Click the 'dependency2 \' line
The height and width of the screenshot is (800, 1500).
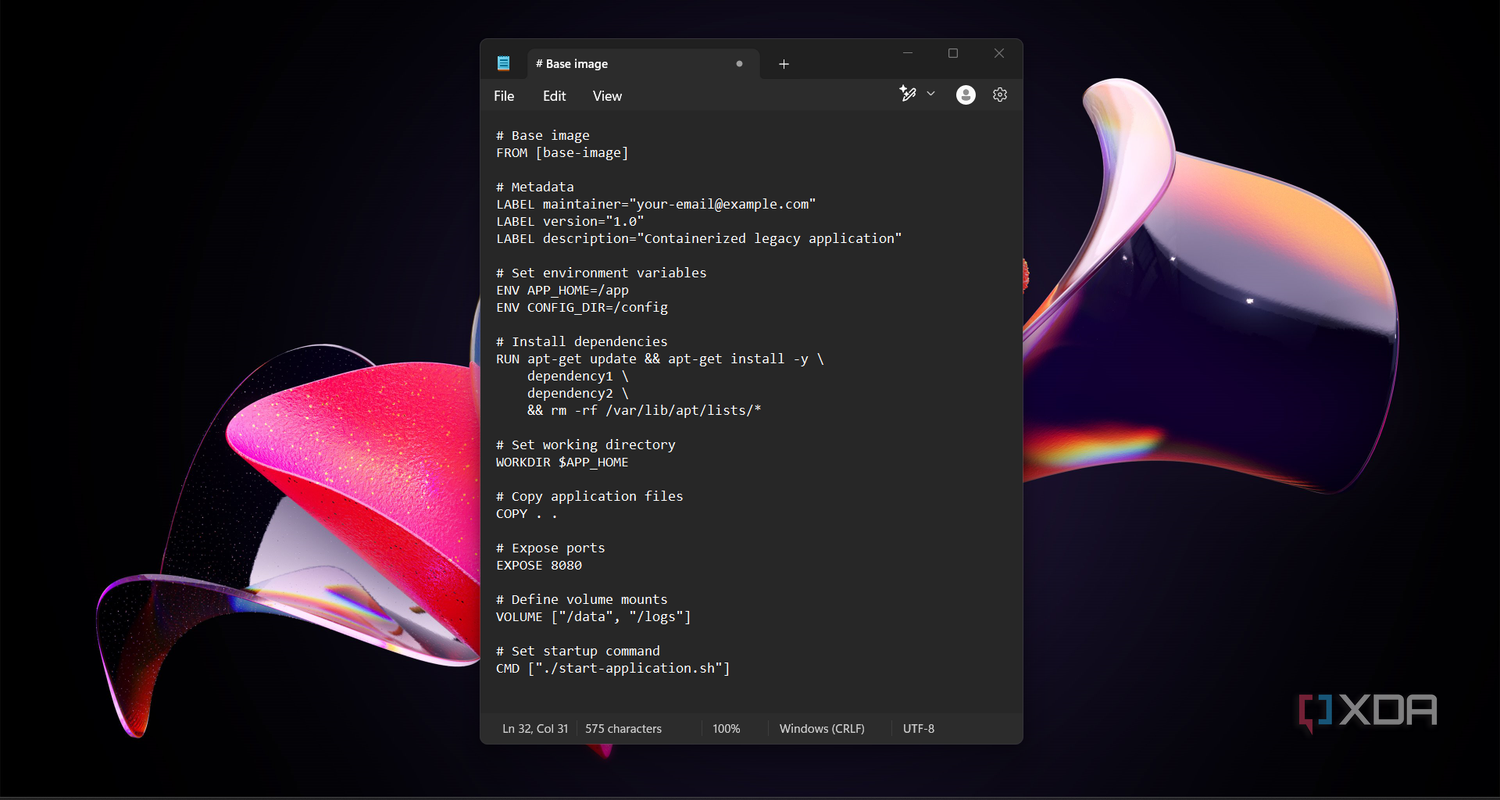point(578,393)
